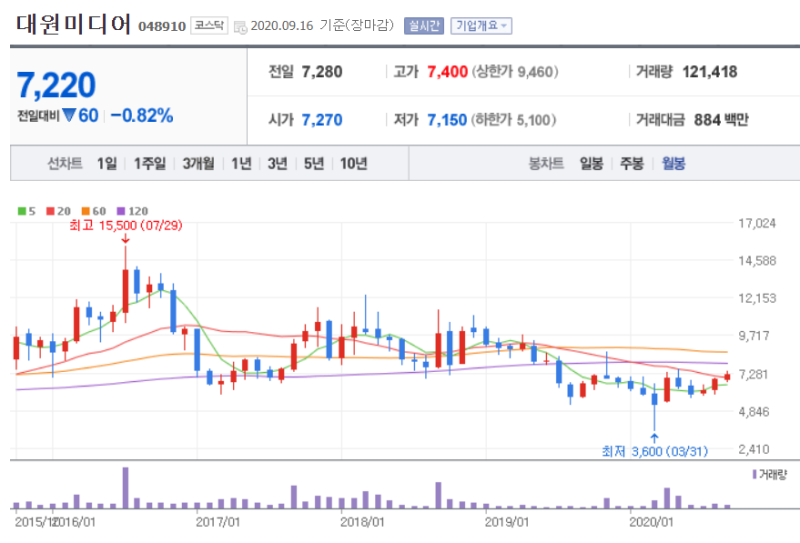Image resolution: width=800 pixels, height=543 pixels.
Task: Click the current price 7,220
Action: click(56, 85)
